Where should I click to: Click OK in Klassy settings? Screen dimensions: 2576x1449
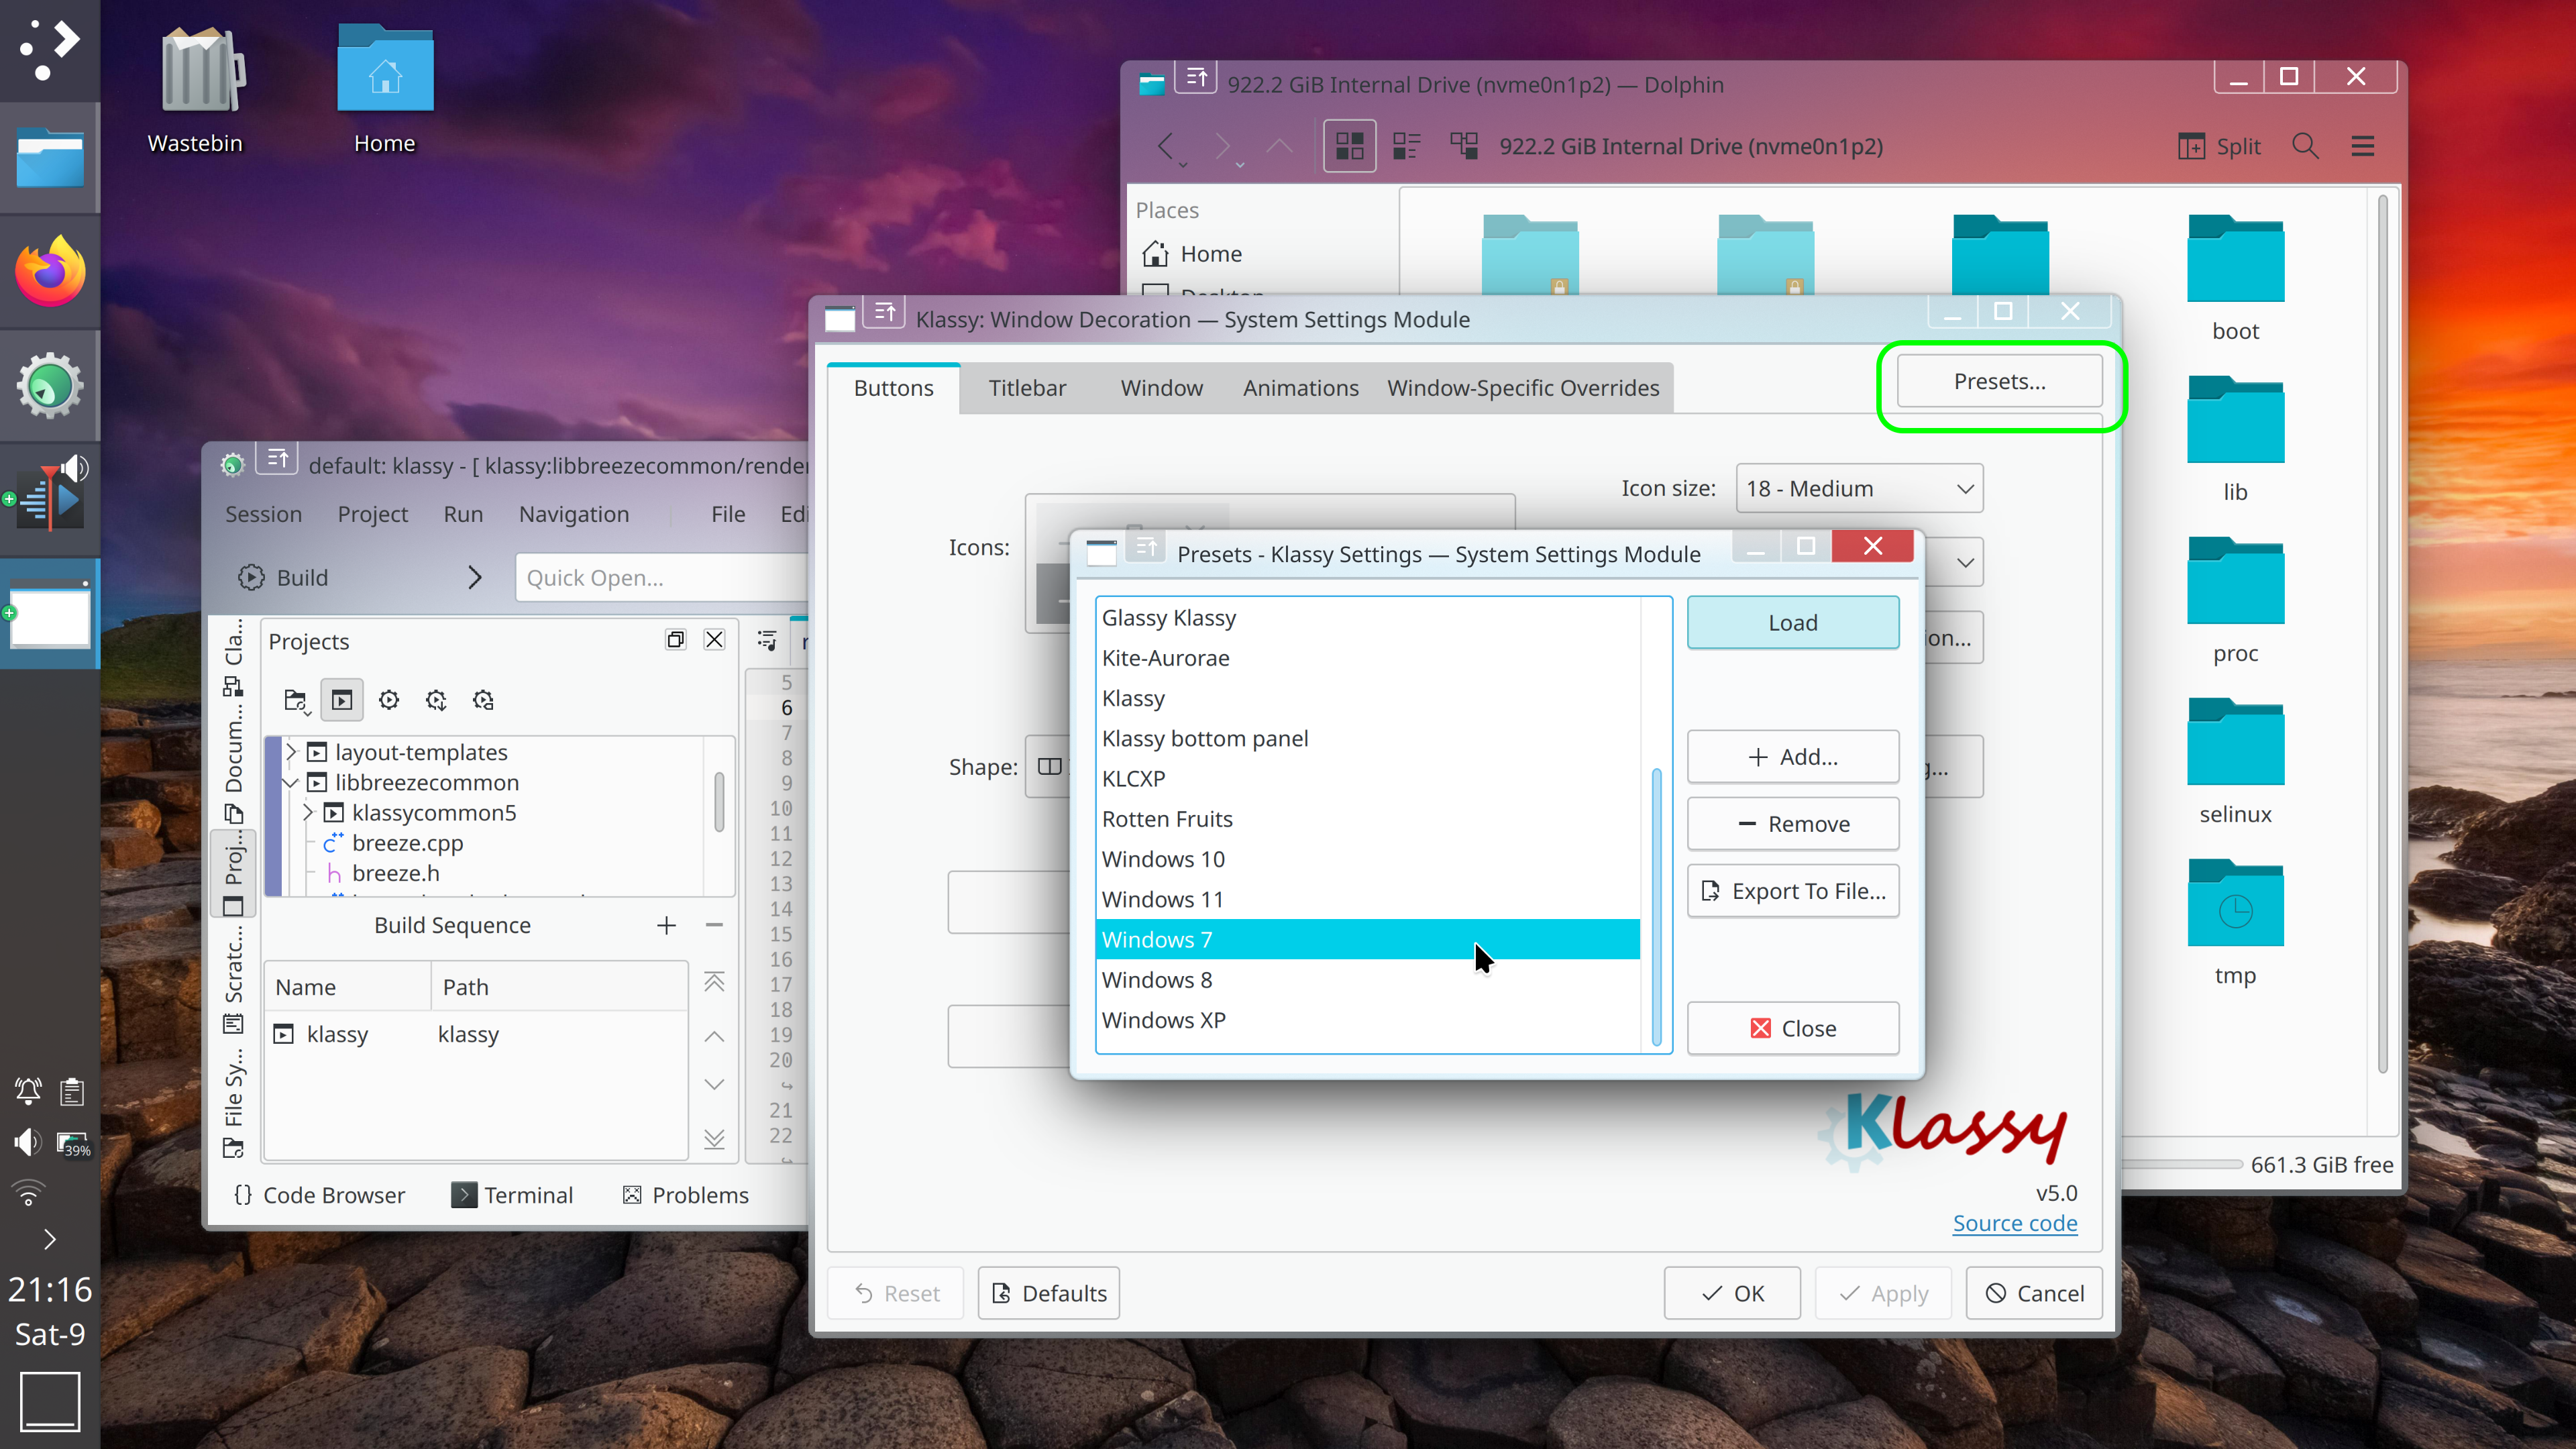click(x=1732, y=1293)
